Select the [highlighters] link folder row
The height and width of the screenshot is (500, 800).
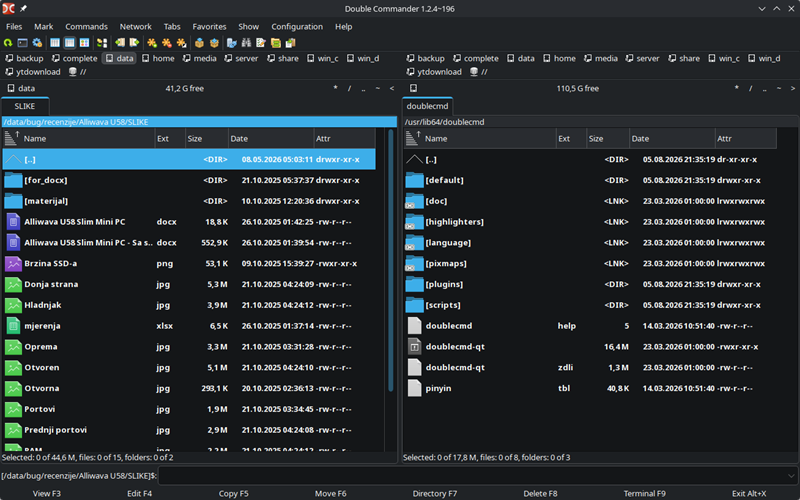(x=590, y=222)
